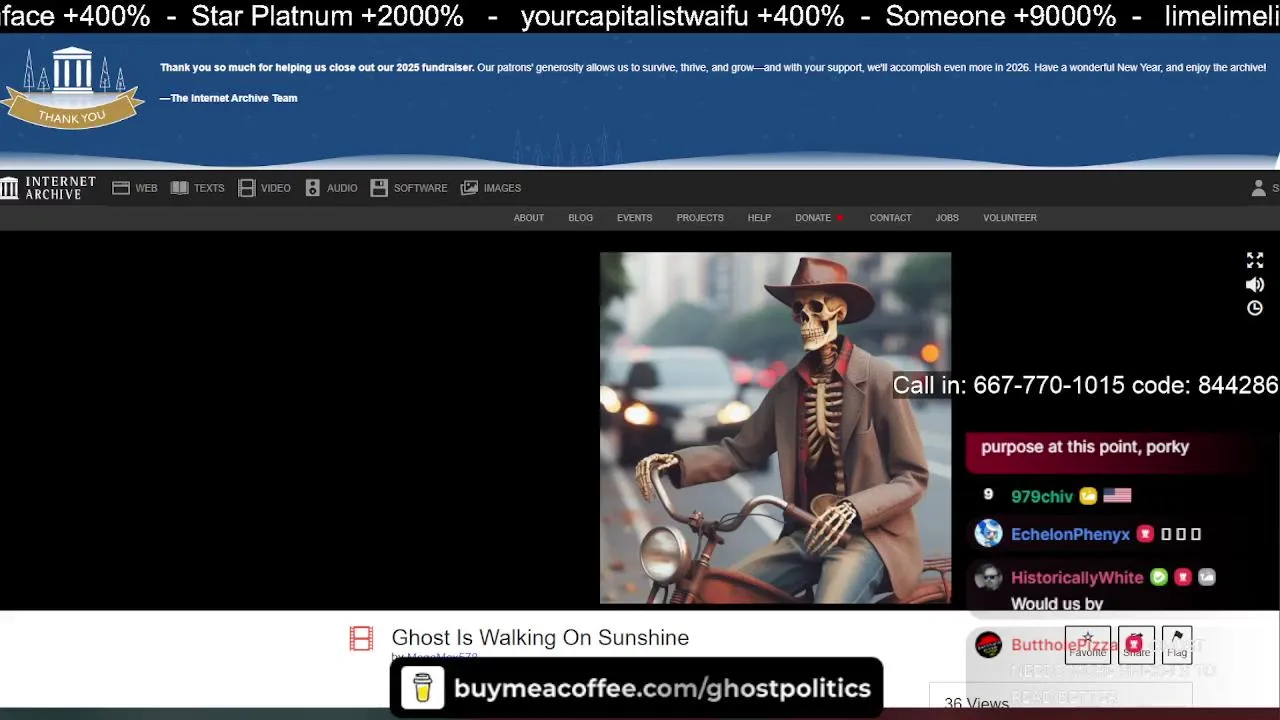Click the buymeacoffee.com/ghostpolitics banner
This screenshot has width=1280, height=720.
point(636,688)
